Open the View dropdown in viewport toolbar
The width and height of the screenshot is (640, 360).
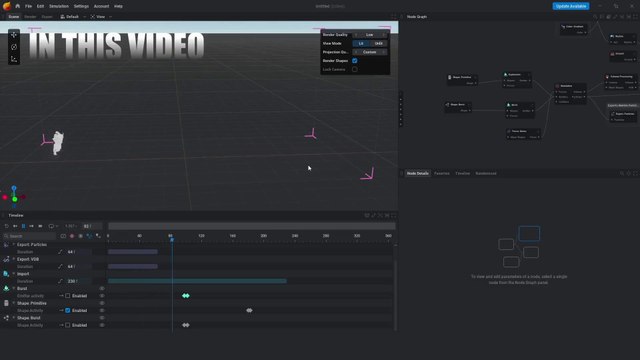click(x=100, y=17)
